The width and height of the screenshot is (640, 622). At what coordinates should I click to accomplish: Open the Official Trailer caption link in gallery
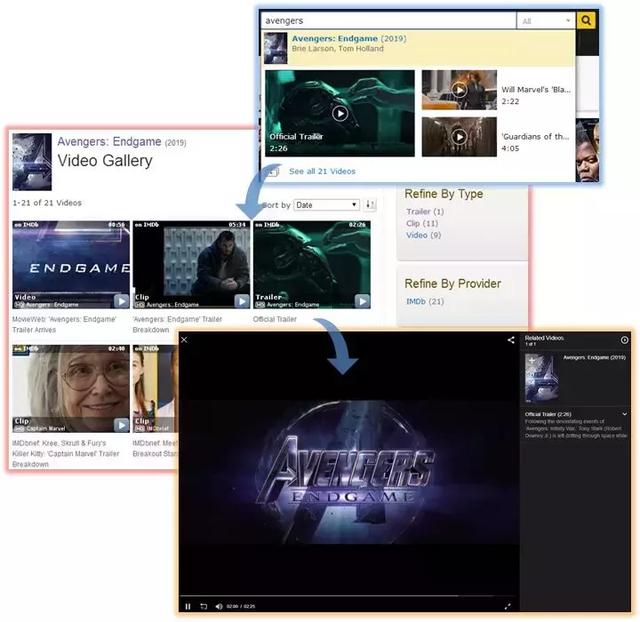pyautogui.click(x=275, y=319)
